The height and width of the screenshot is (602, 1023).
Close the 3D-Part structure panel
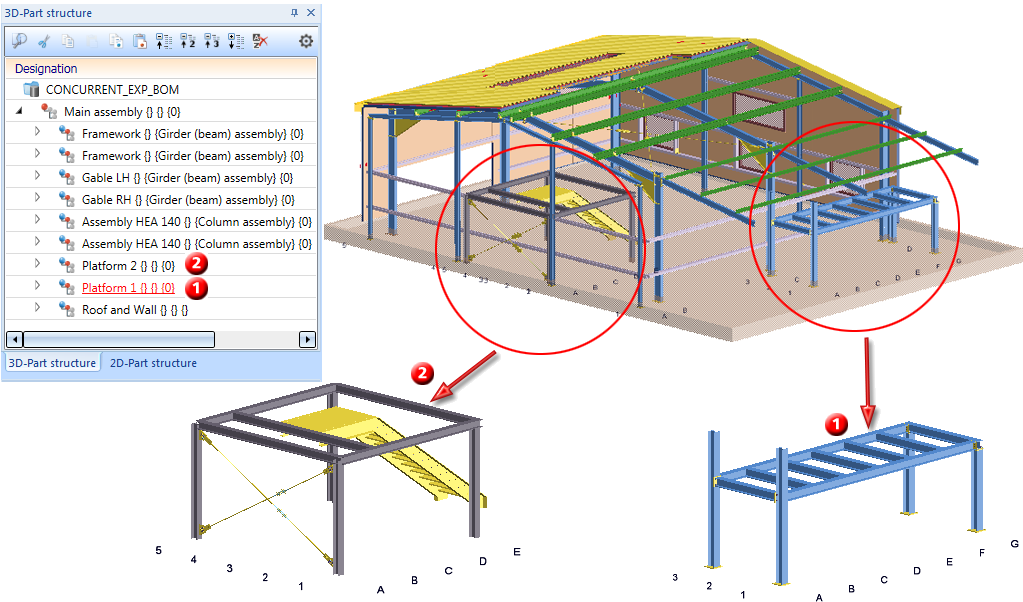click(311, 12)
